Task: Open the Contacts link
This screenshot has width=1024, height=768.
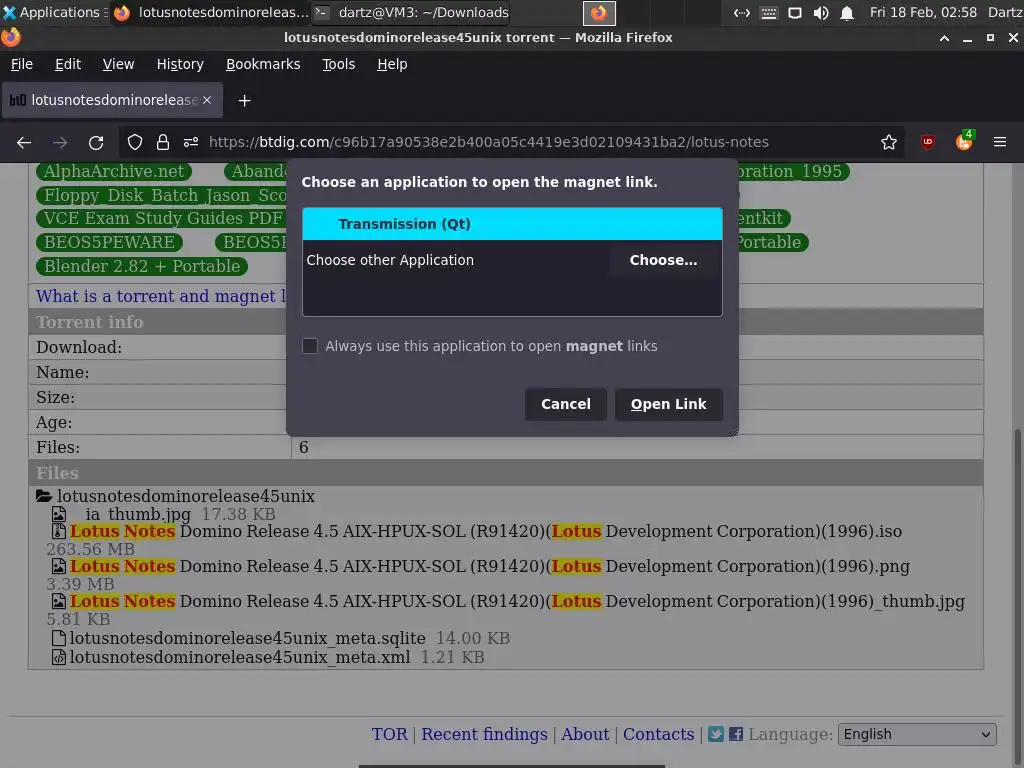Action: [658, 734]
